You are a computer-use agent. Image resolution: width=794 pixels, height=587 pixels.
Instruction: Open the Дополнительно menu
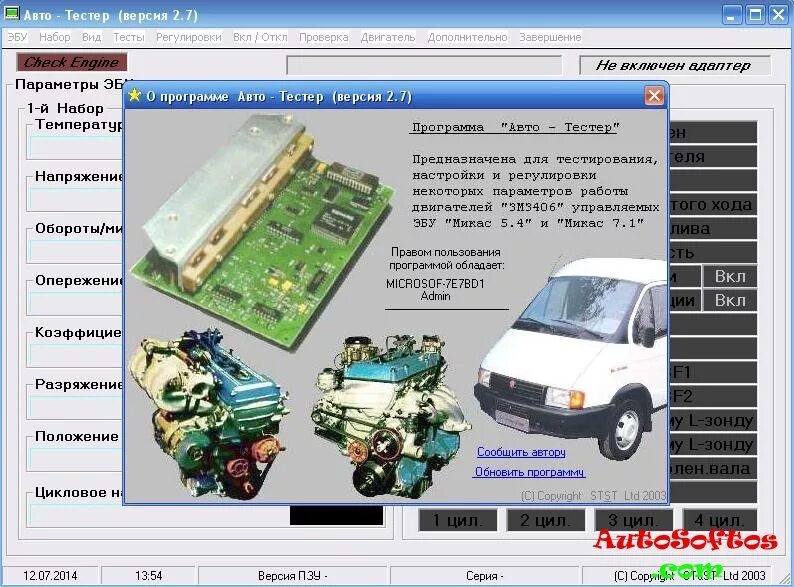click(467, 37)
